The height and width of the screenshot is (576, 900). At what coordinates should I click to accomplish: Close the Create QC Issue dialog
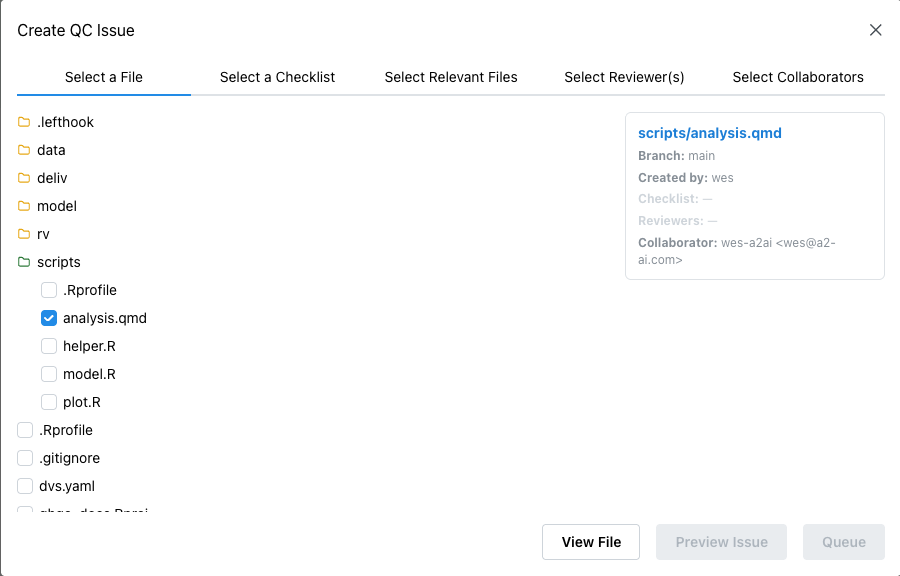coord(875,30)
